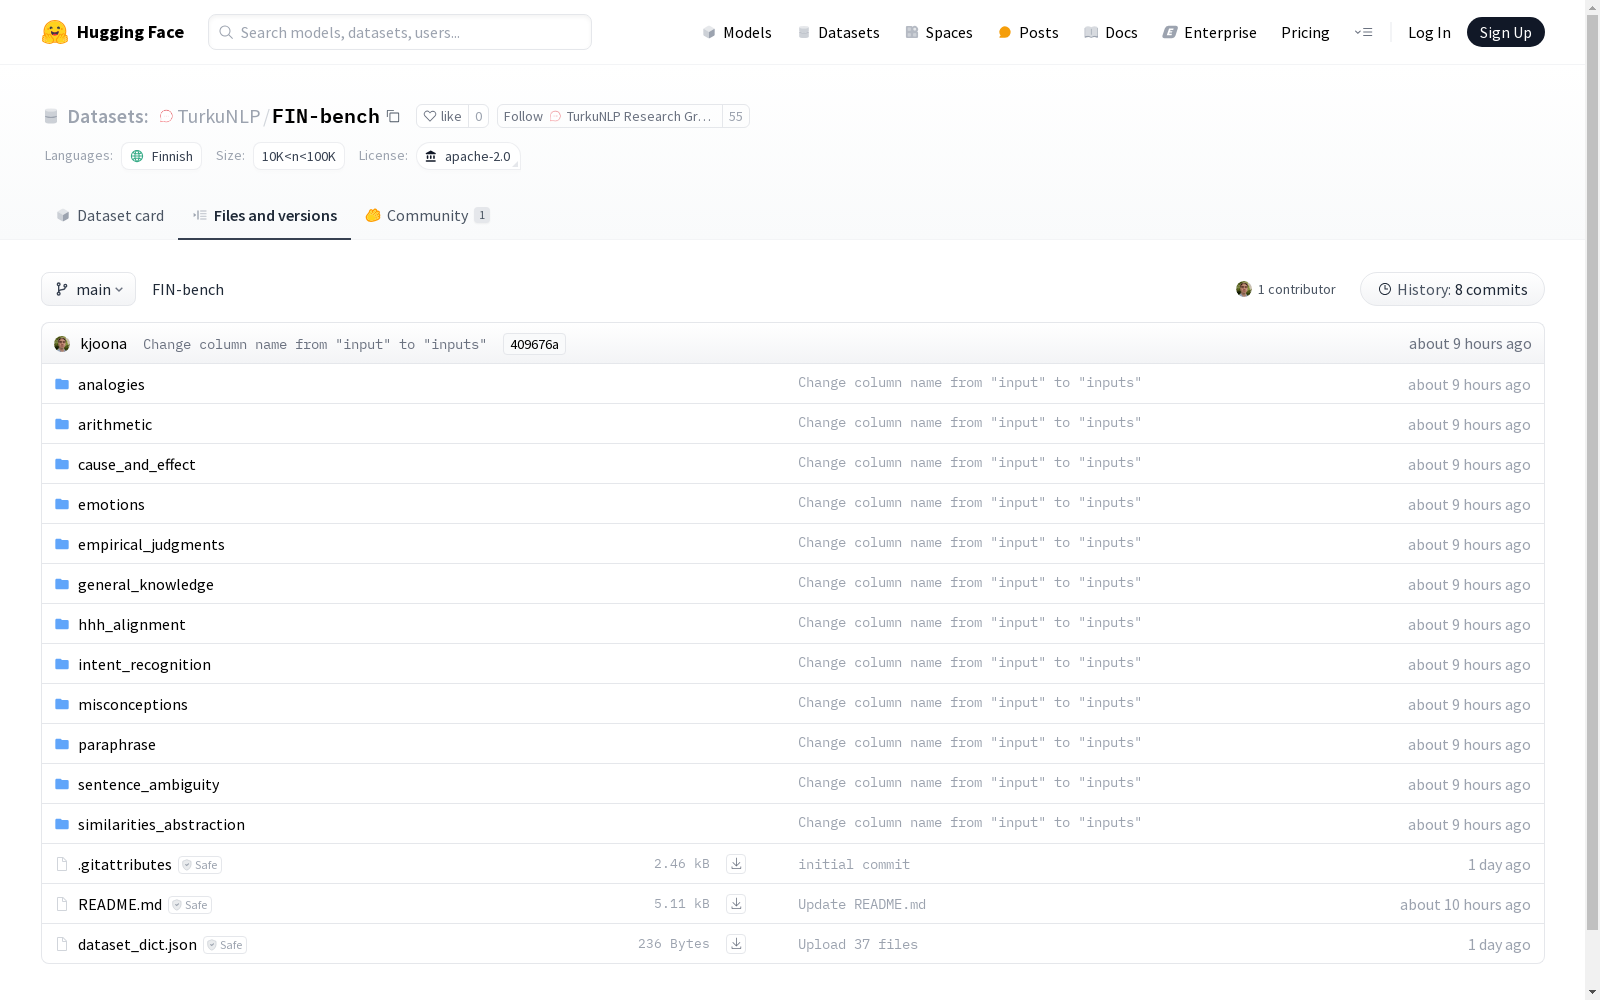The width and height of the screenshot is (1600, 1000).
Task: Open the History: 8 commits list
Action: [1452, 290]
